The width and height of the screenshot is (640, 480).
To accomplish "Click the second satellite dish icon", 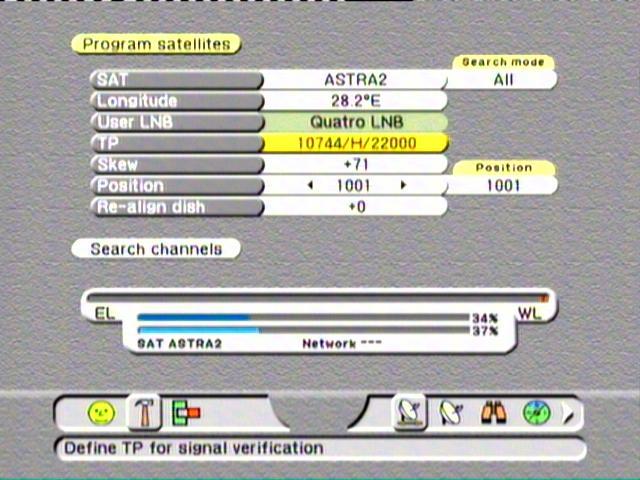I will point(452,412).
